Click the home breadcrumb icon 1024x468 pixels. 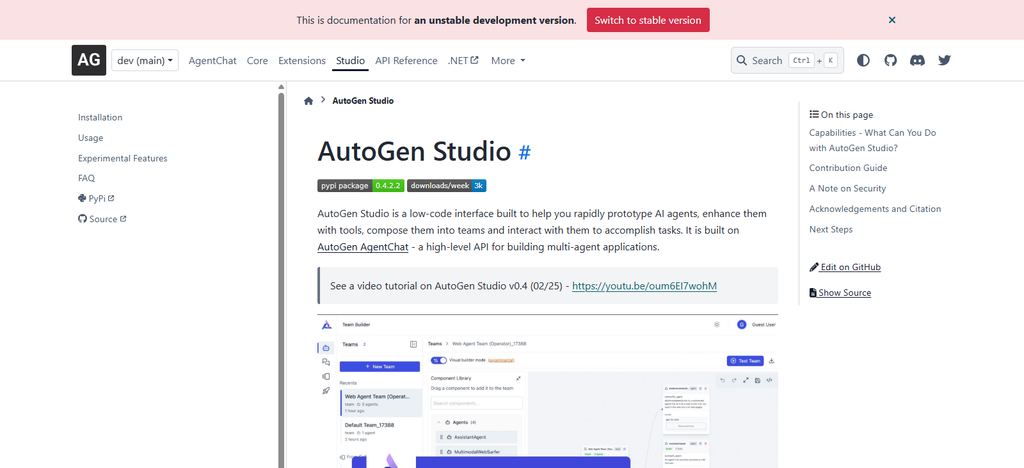coord(308,101)
